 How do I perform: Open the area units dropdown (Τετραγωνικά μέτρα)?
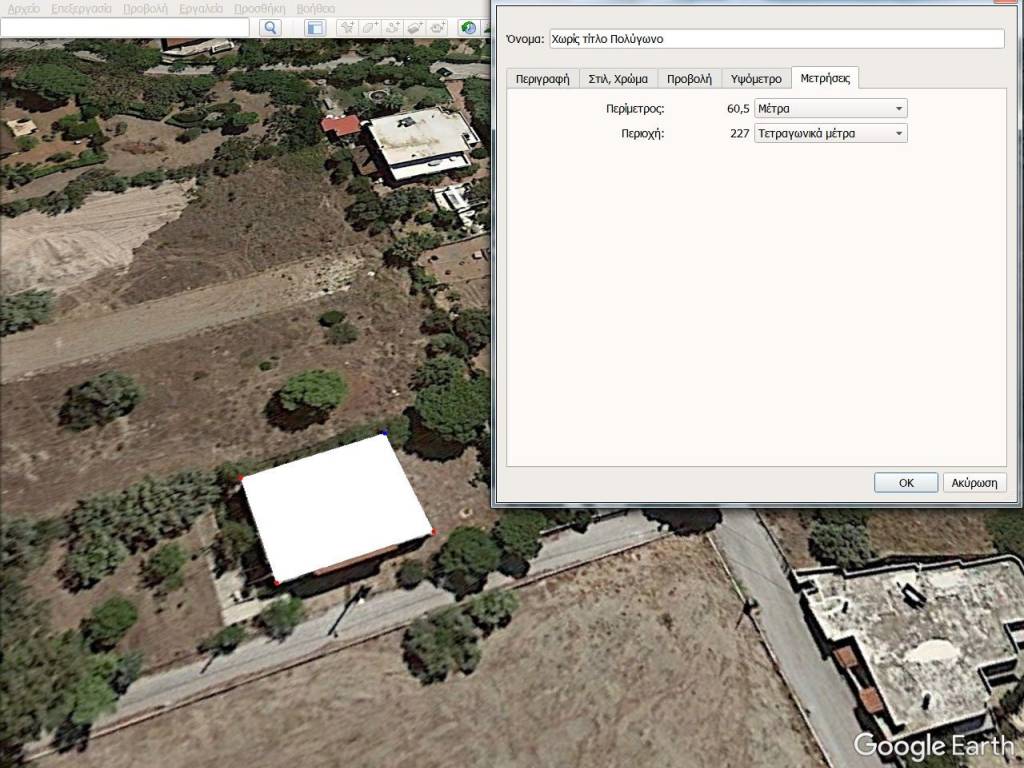[830, 133]
